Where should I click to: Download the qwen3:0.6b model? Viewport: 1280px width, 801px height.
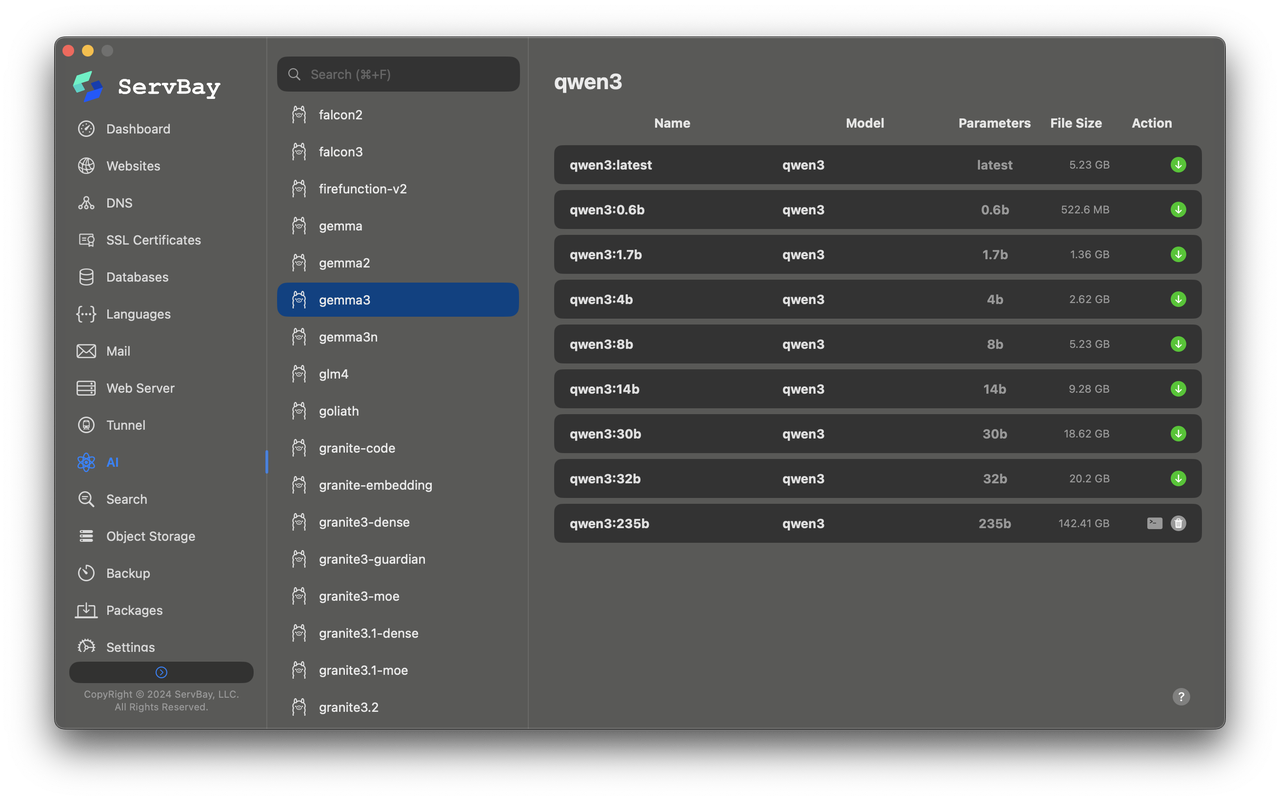point(1178,210)
